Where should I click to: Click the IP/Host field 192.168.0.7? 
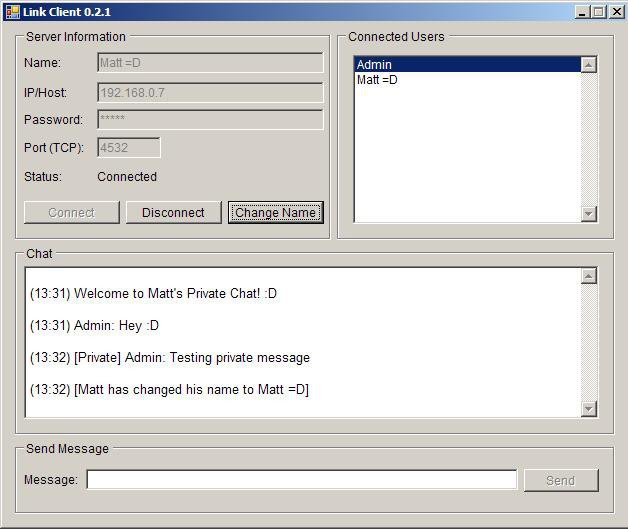click(x=210, y=93)
